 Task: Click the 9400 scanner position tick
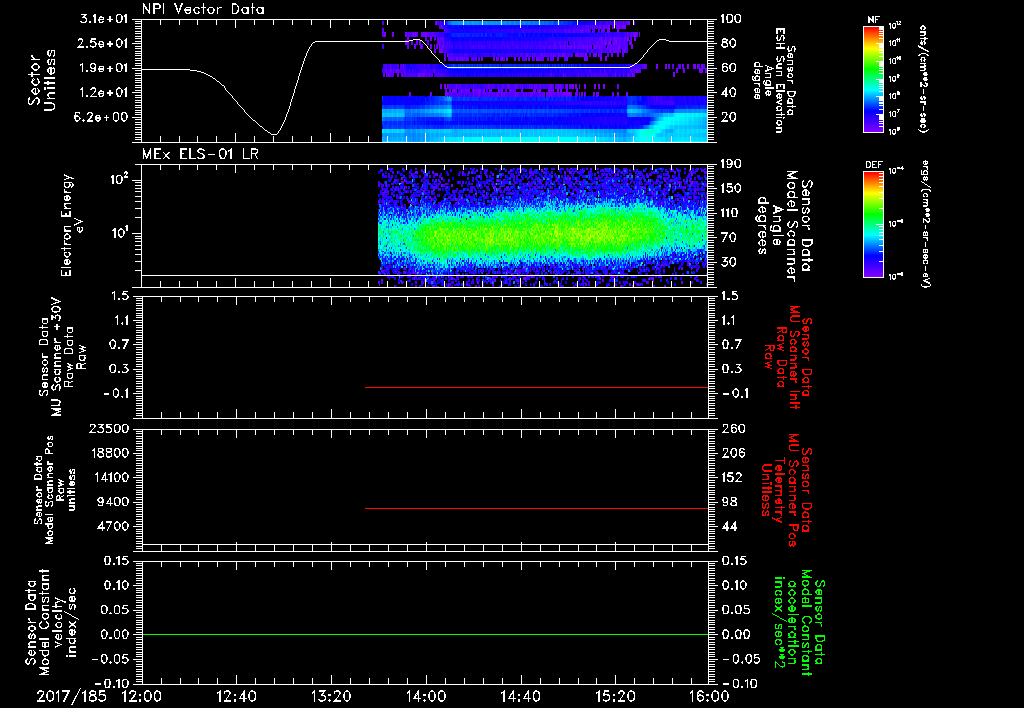(113, 502)
